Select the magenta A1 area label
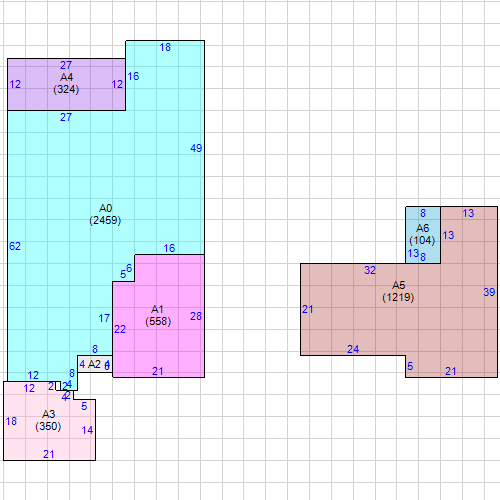The width and height of the screenshot is (500, 500). pyautogui.click(x=157, y=309)
